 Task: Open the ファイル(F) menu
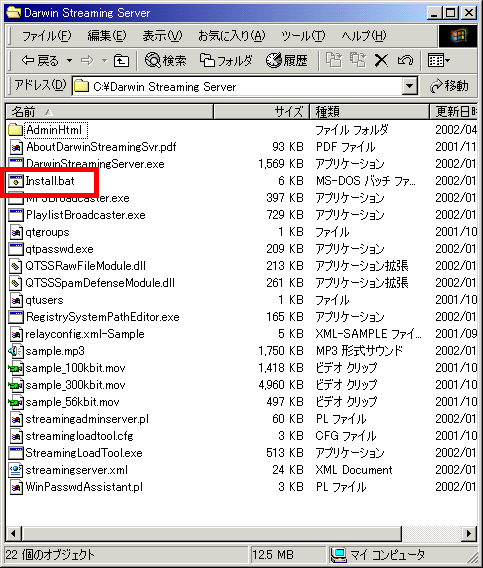point(46,36)
